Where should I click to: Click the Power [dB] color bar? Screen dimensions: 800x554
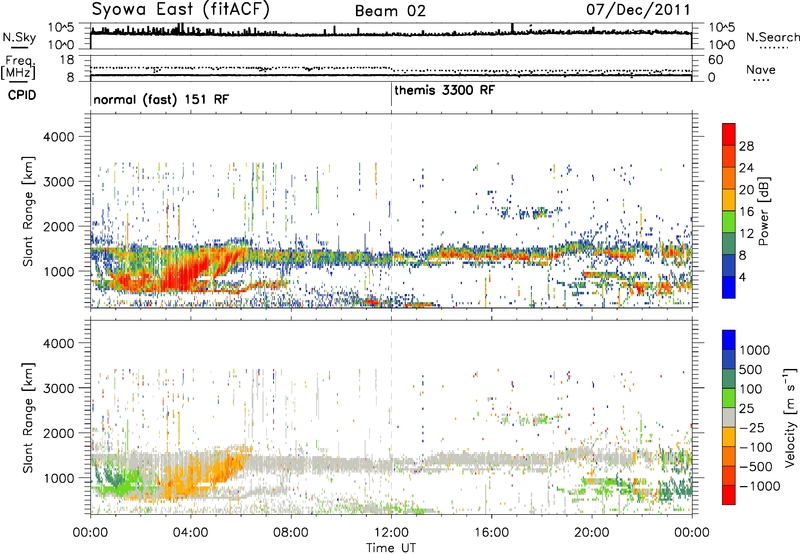click(729, 210)
